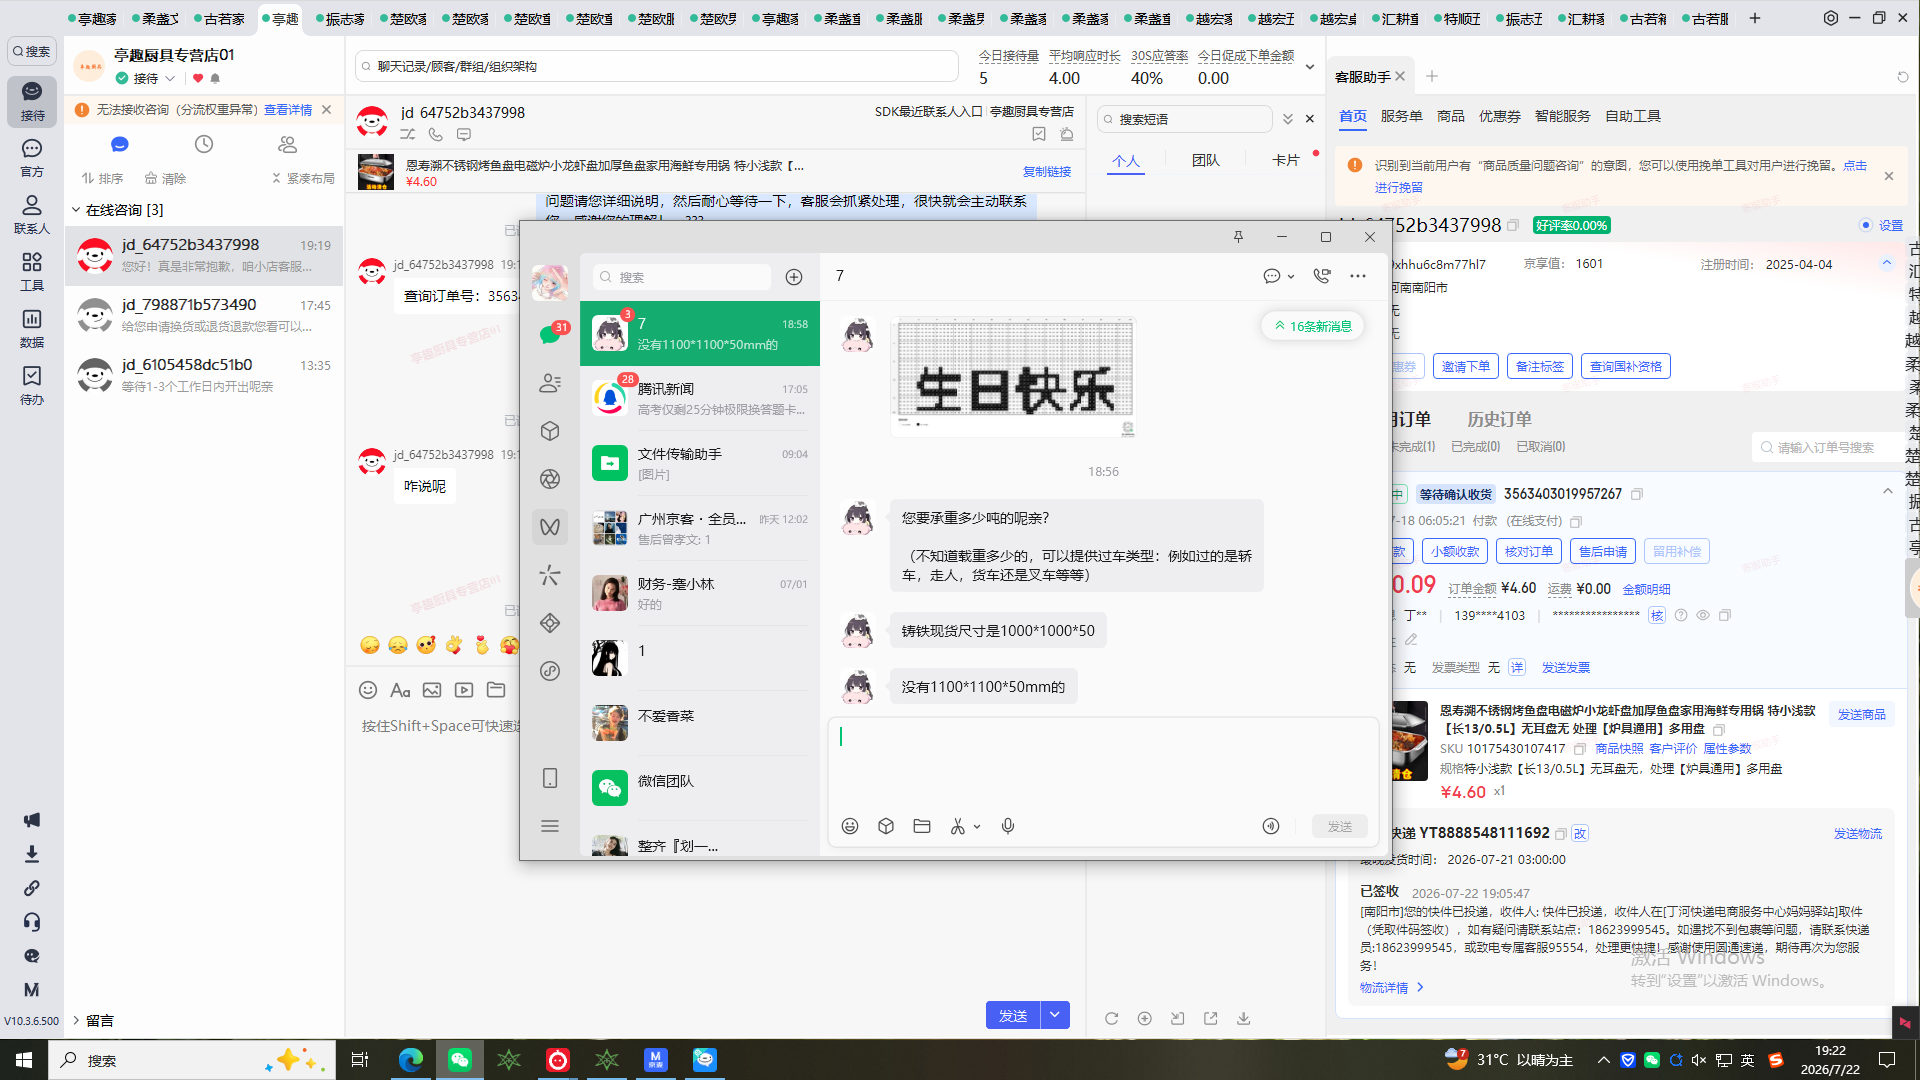
Task: Open 工具 section in JD left sidebar
Action: [32, 271]
